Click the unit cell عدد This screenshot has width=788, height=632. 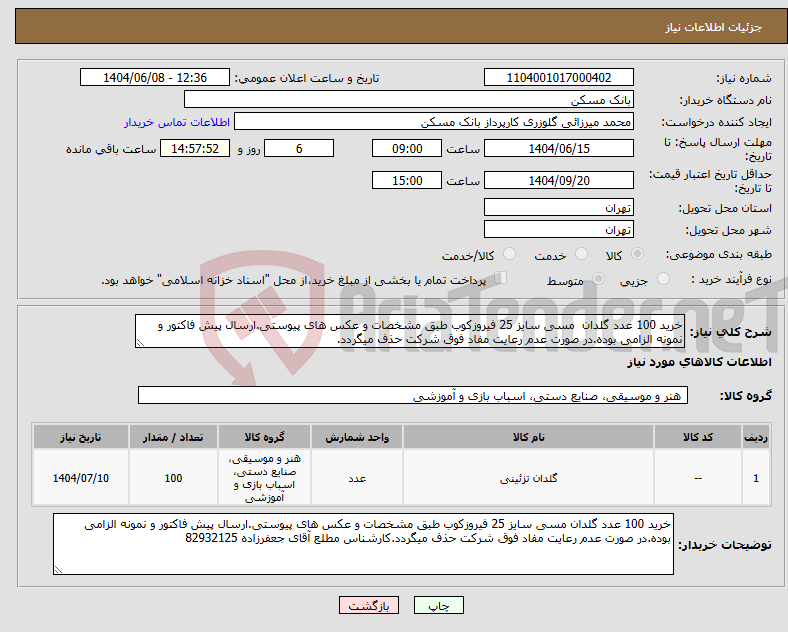click(357, 478)
